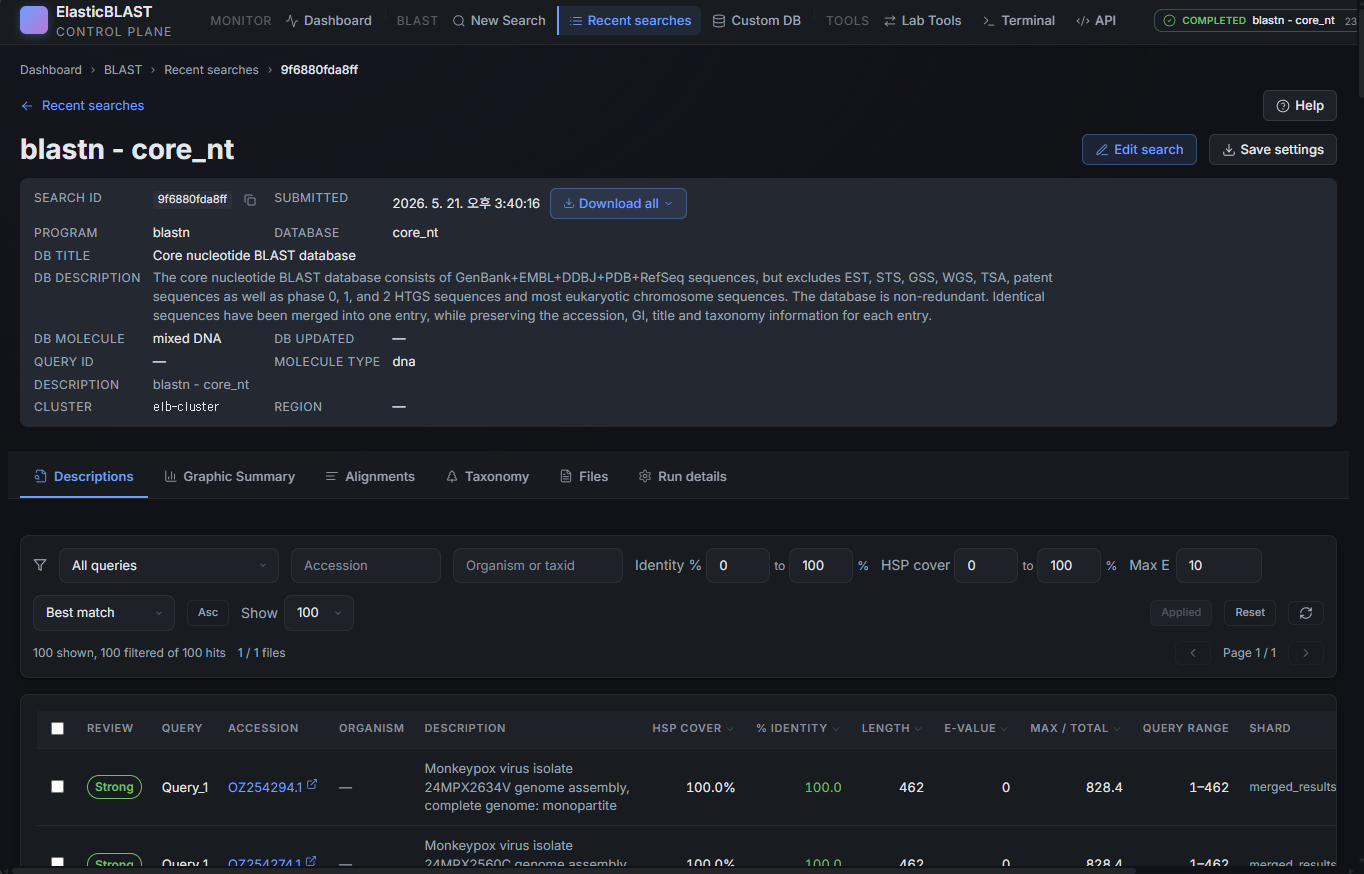Go back via the Recent searches link

pos(93,106)
